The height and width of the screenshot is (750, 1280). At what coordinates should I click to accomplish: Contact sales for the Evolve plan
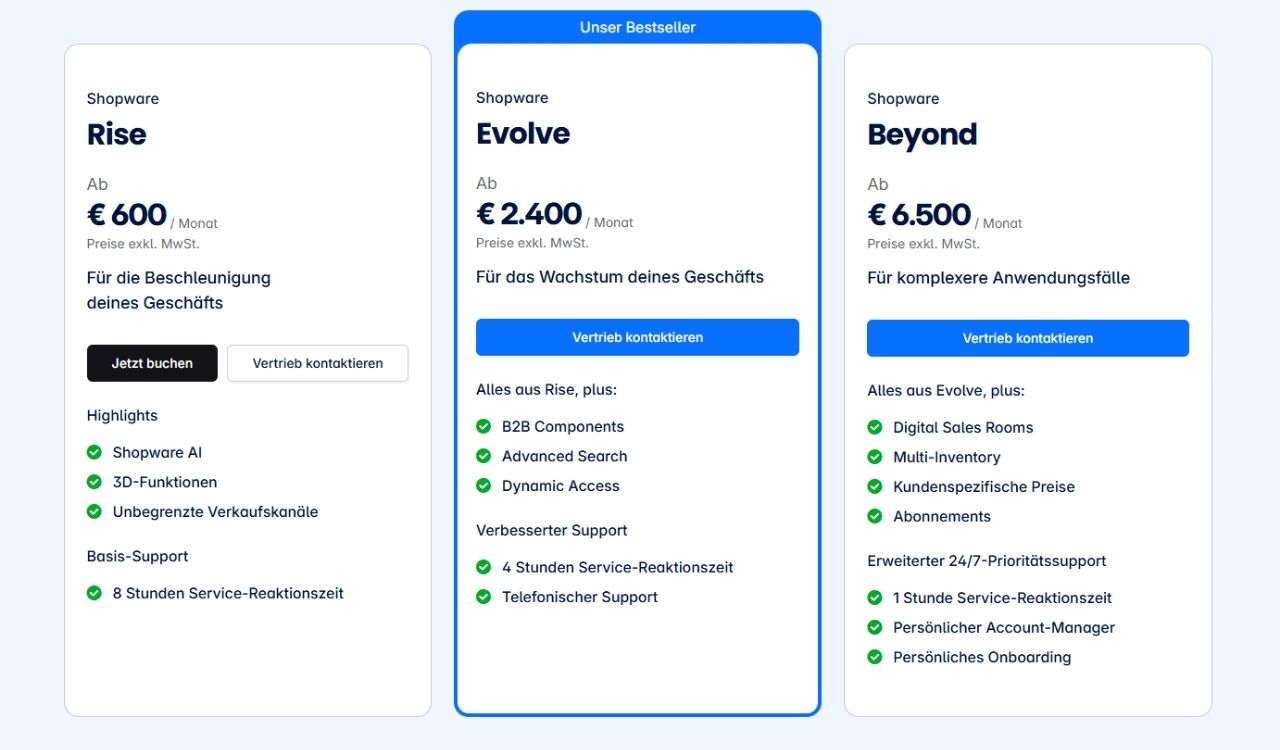(637, 337)
